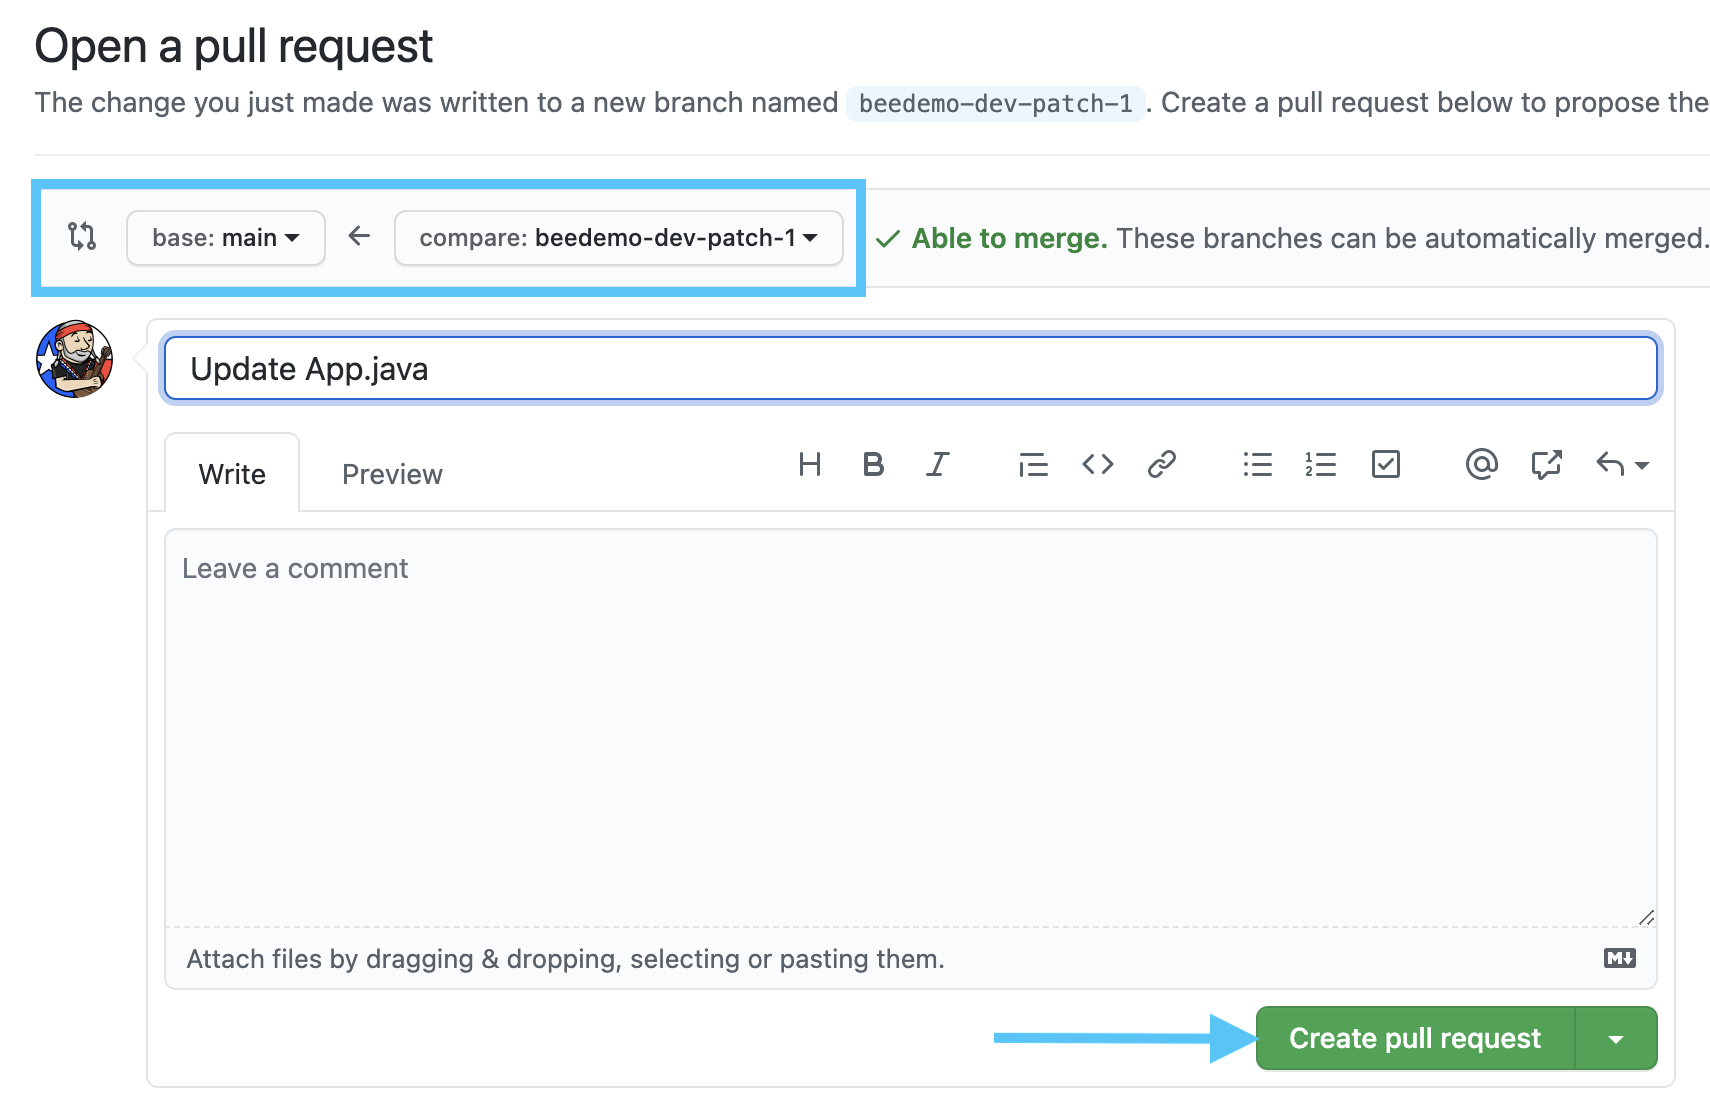Image resolution: width=1710 pixels, height=1120 pixels.
Task: Open the compare branch selector
Action: [x=618, y=238]
